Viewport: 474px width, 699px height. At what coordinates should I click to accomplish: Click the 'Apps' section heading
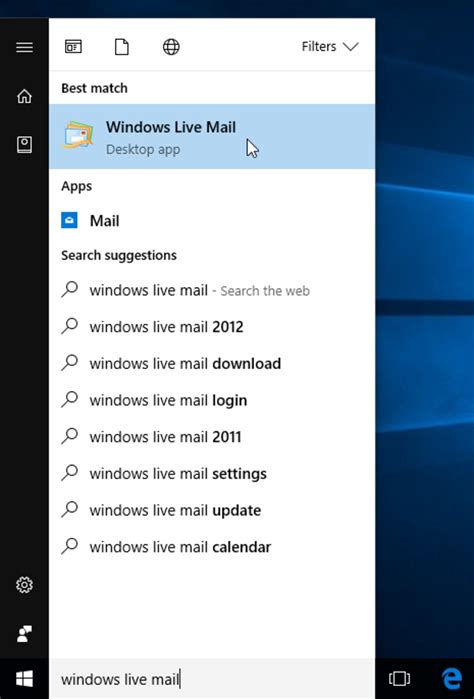coord(76,186)
